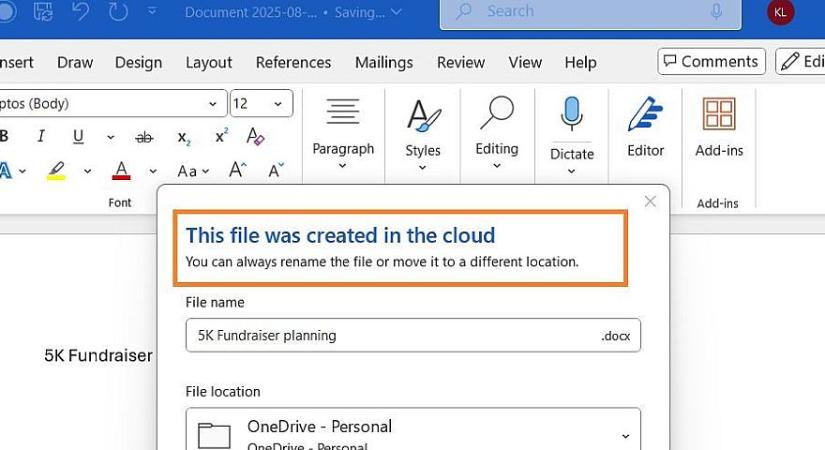This screenshot has height=450, width=825.
Task: Open the Layout tab
Action: tap(208, 62)
